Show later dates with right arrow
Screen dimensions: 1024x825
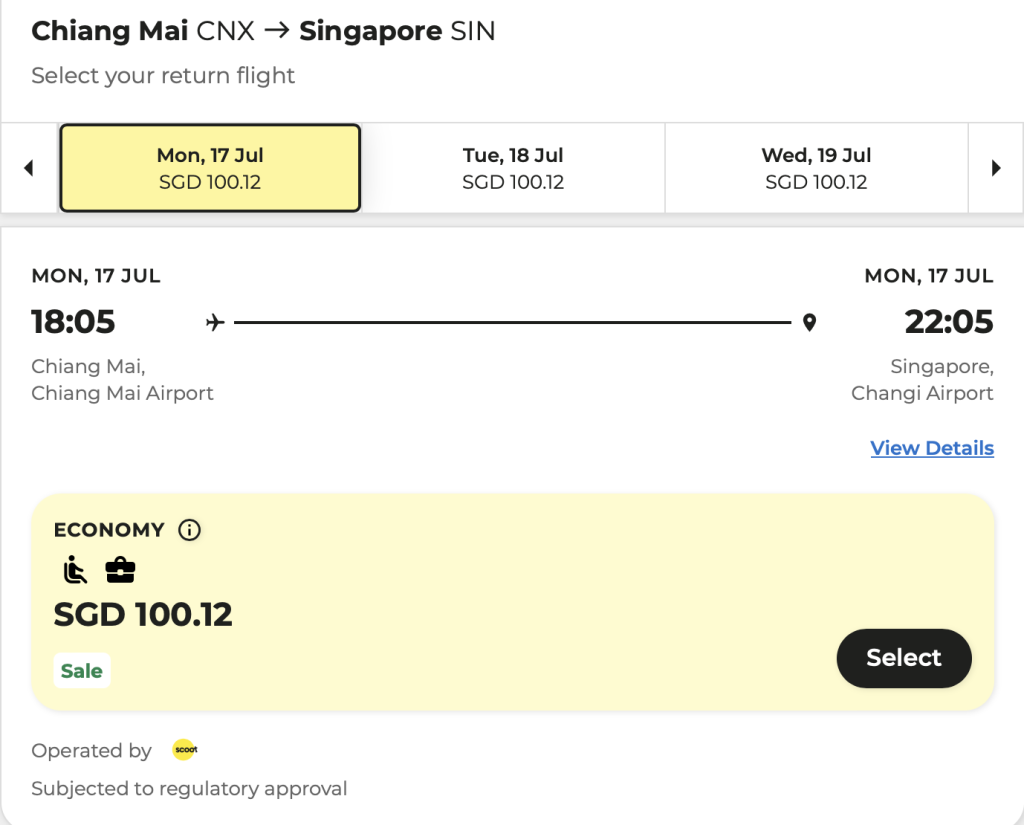tap(996, 168)
